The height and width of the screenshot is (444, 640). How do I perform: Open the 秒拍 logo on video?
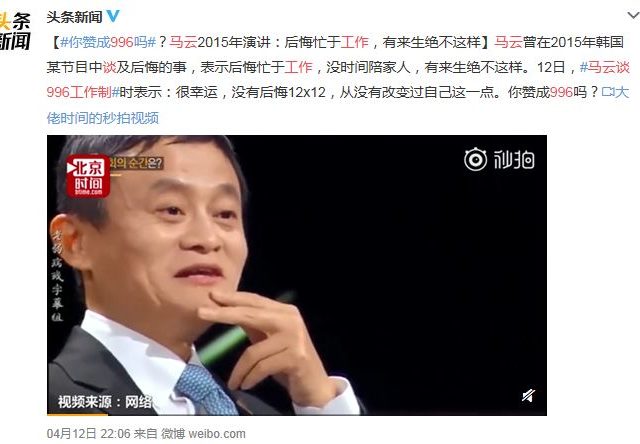(x=499, y=159)
